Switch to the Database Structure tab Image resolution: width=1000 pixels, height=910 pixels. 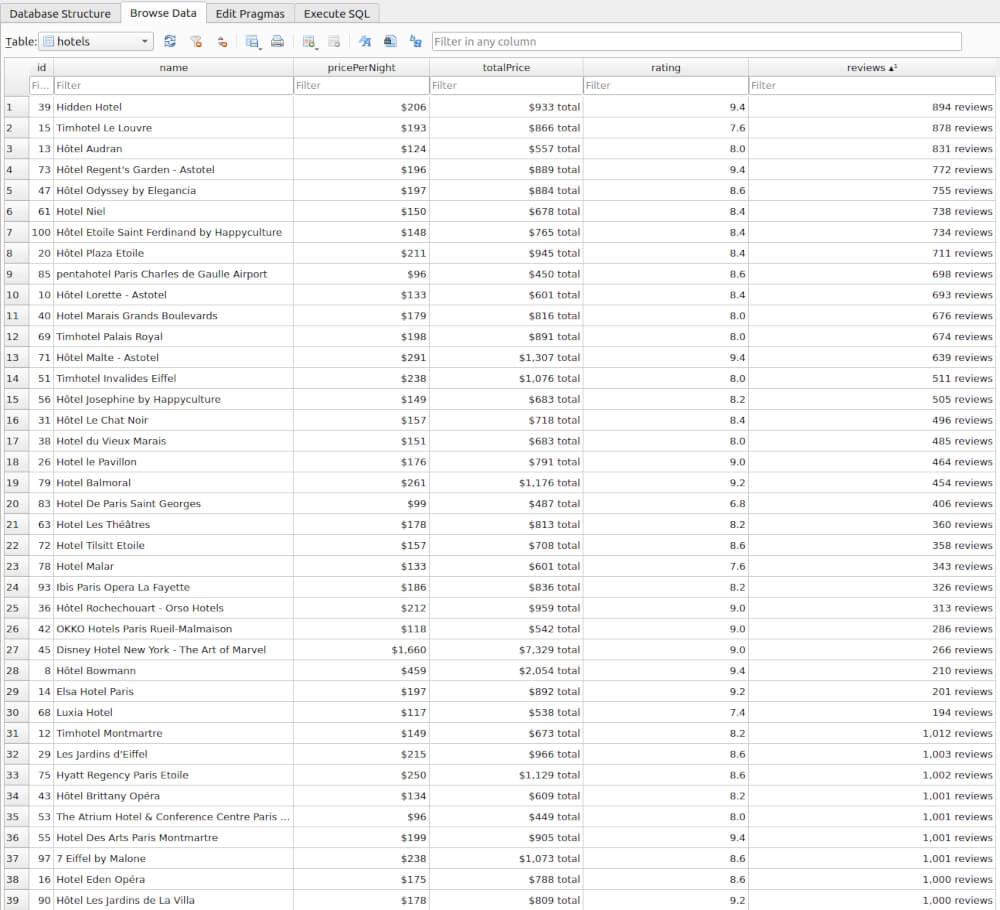(61, 13)
